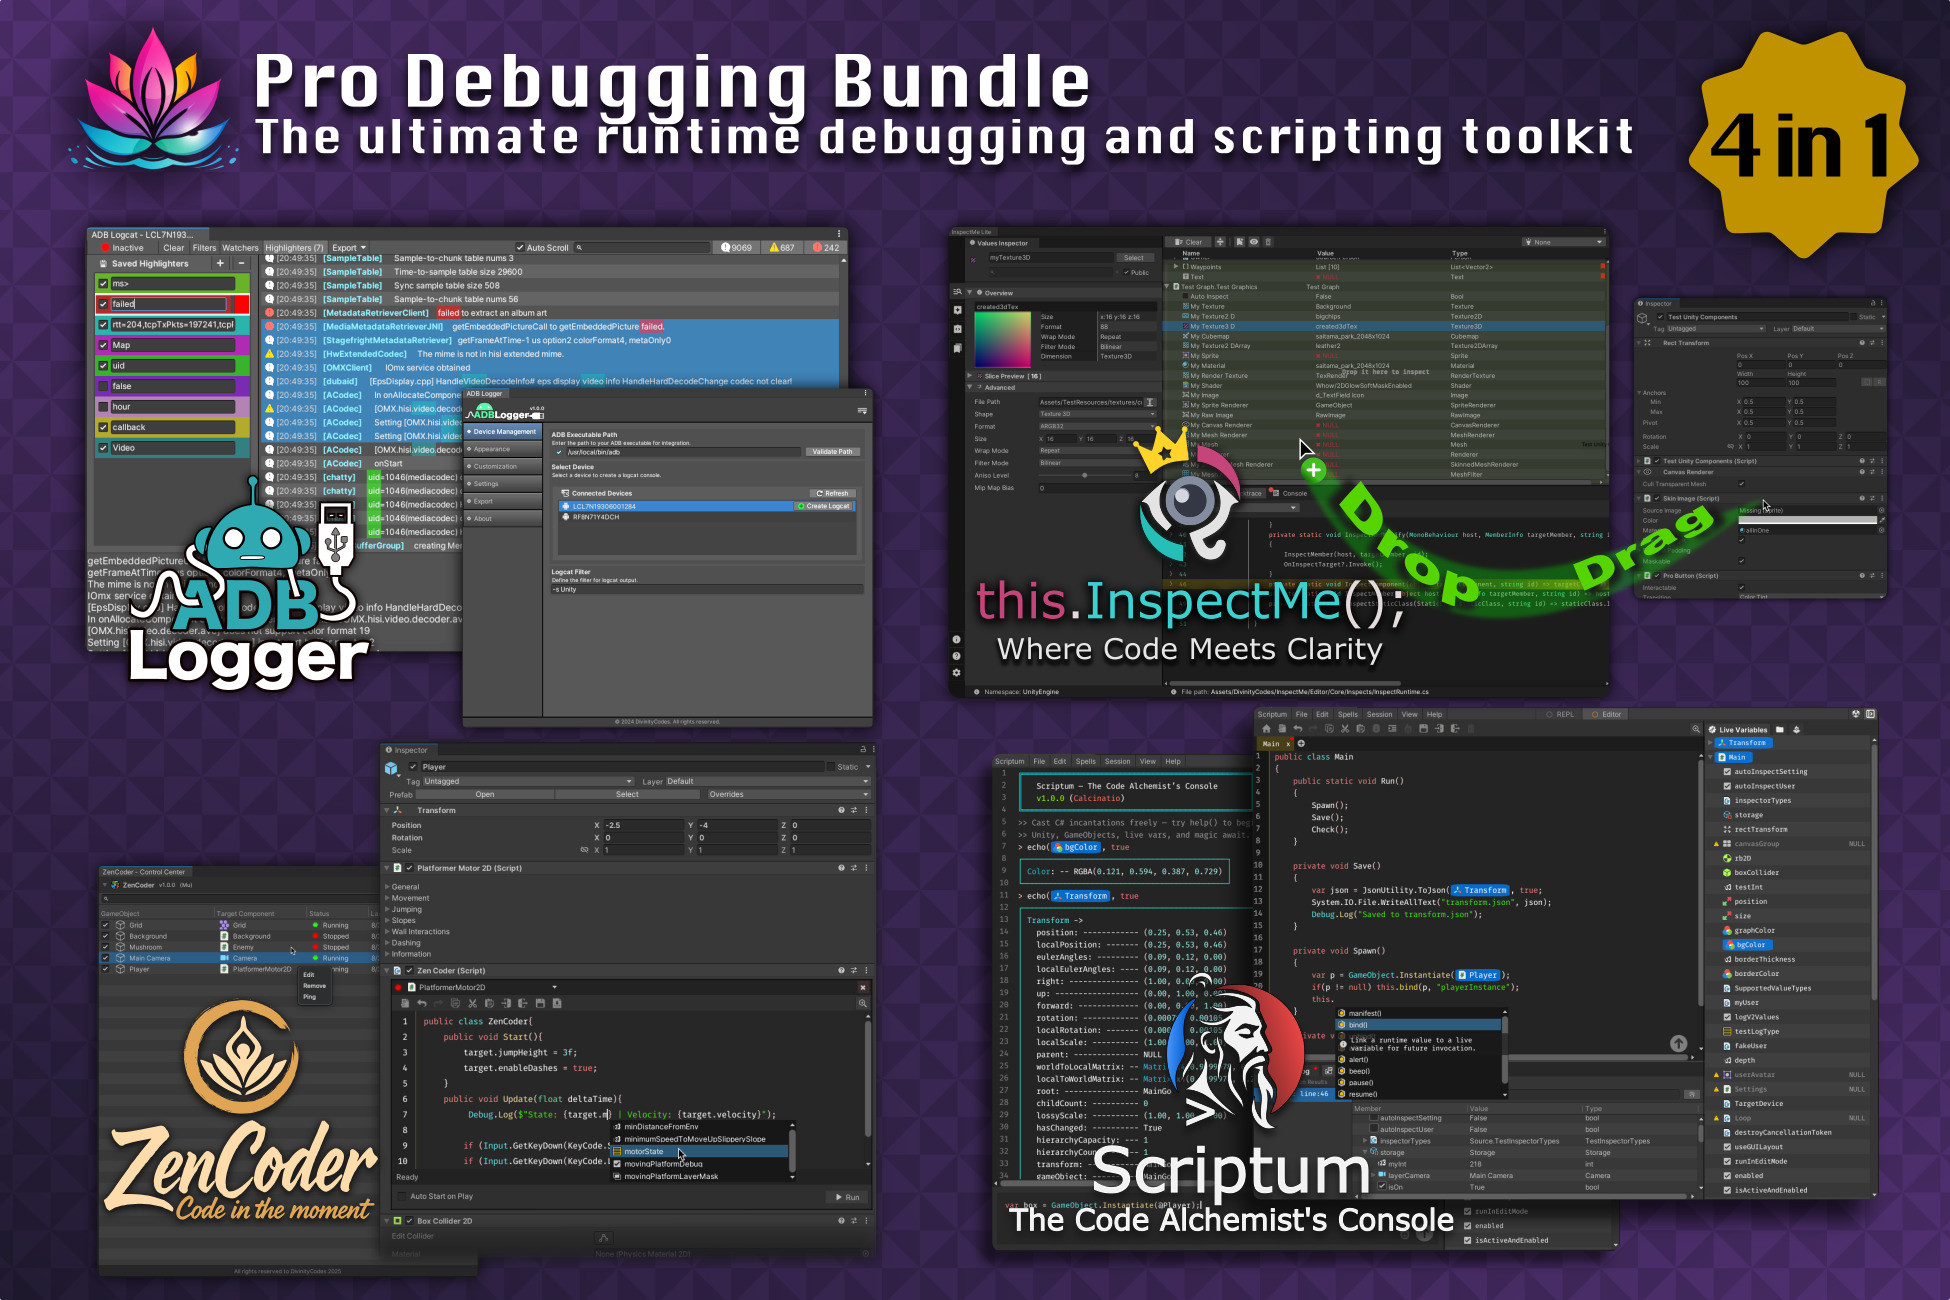This screenshot has width=1950, height=1300.
Task: Click the search icon in Scriptum editor toolbar
Action: (x=1695, y=729)
